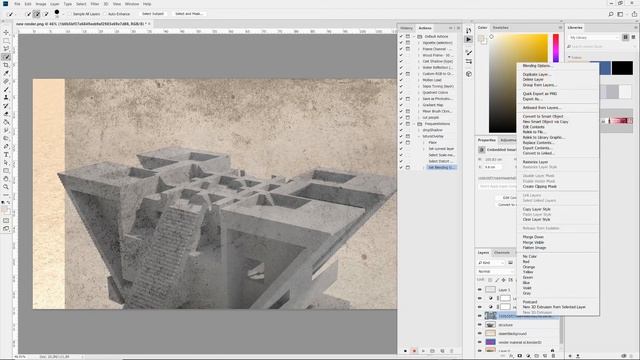Click the Actions panel play button
Image resolution: width=640 pixels, height=360 pixels.
tap(423, 351)
